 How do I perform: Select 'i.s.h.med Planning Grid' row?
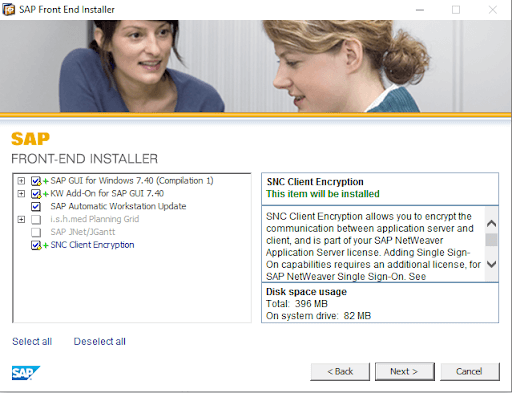click(95, 219)
